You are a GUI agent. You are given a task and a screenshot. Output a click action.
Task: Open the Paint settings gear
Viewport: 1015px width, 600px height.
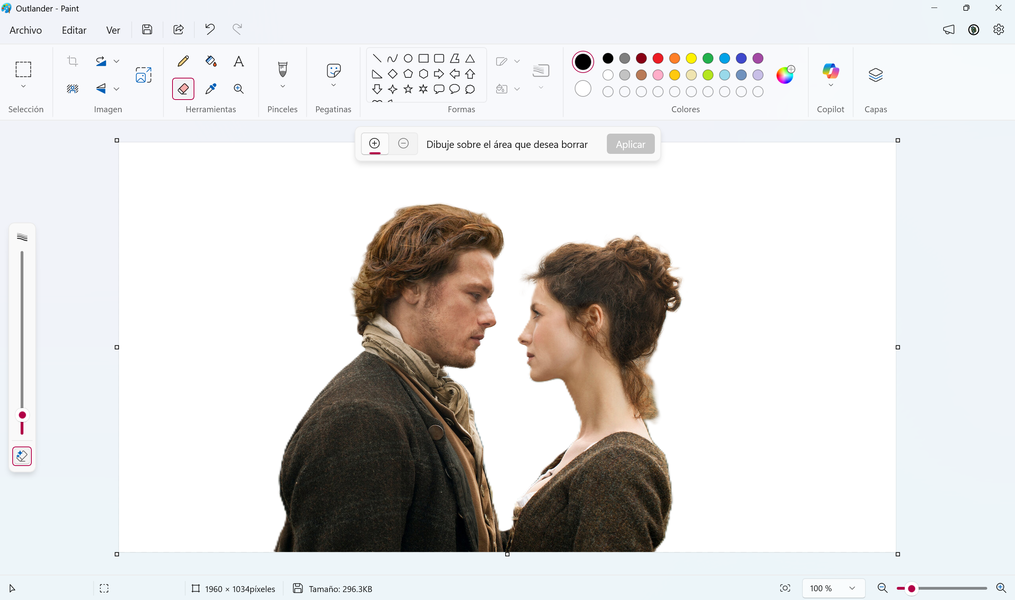click(999, 30)
